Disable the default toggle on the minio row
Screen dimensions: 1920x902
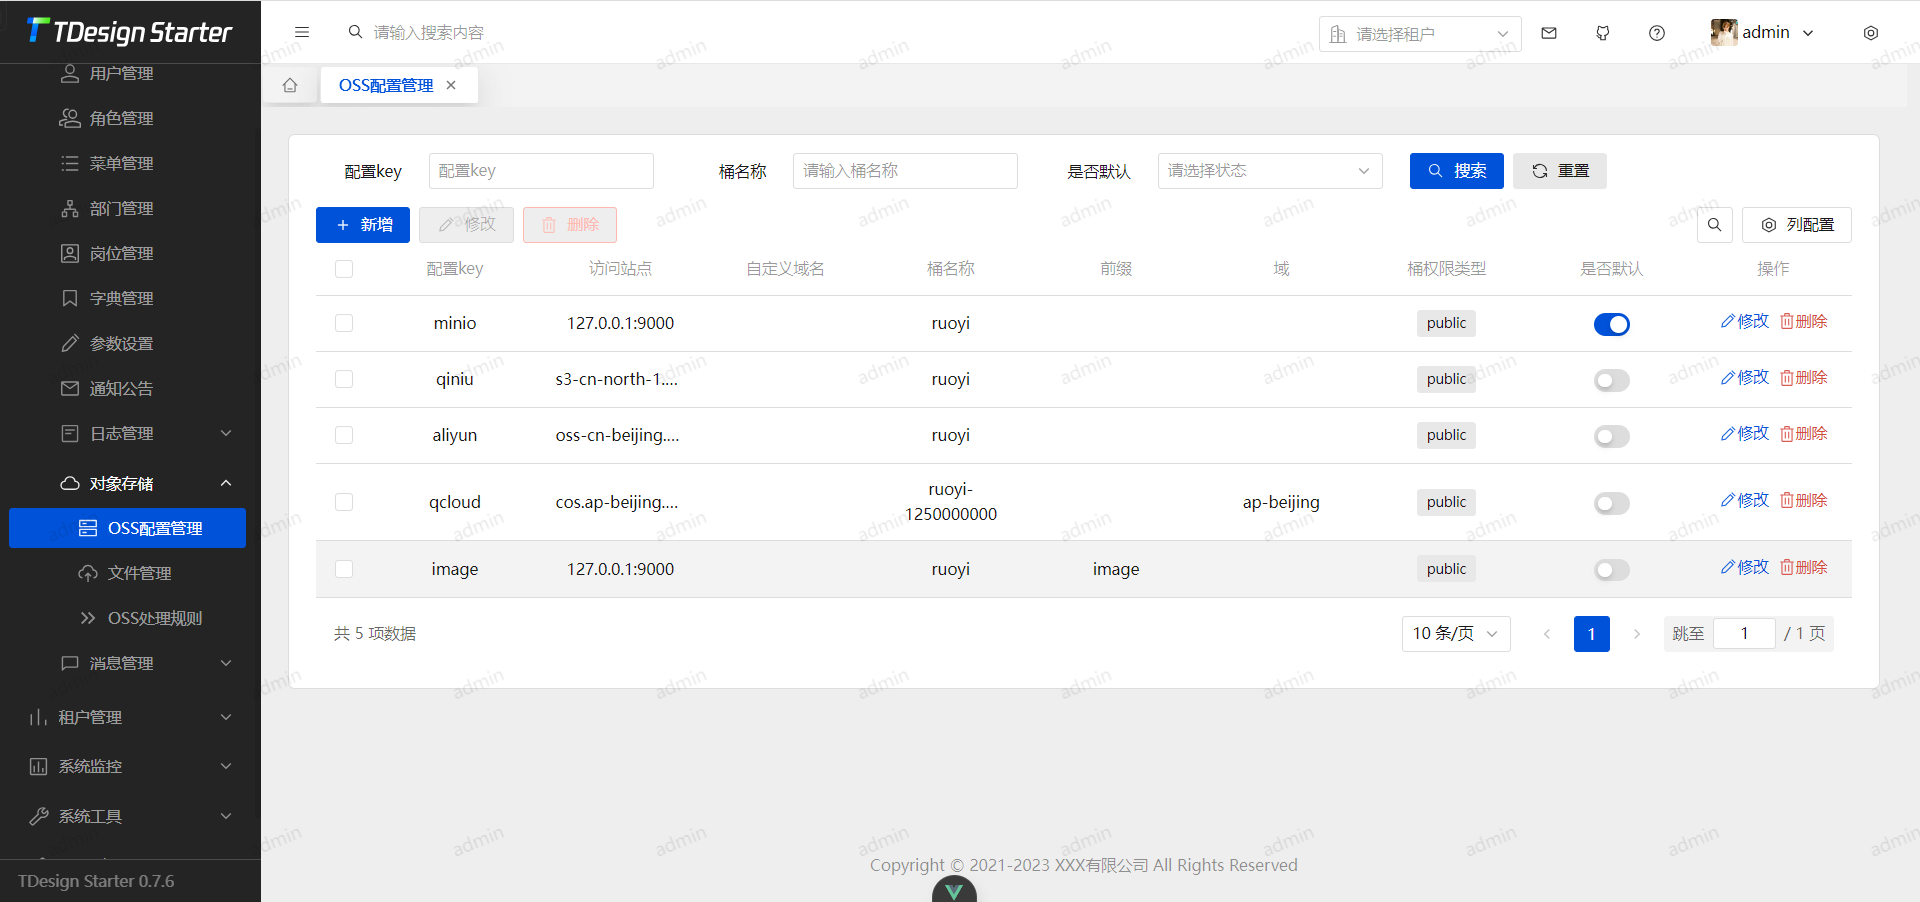pos(1611,324)
